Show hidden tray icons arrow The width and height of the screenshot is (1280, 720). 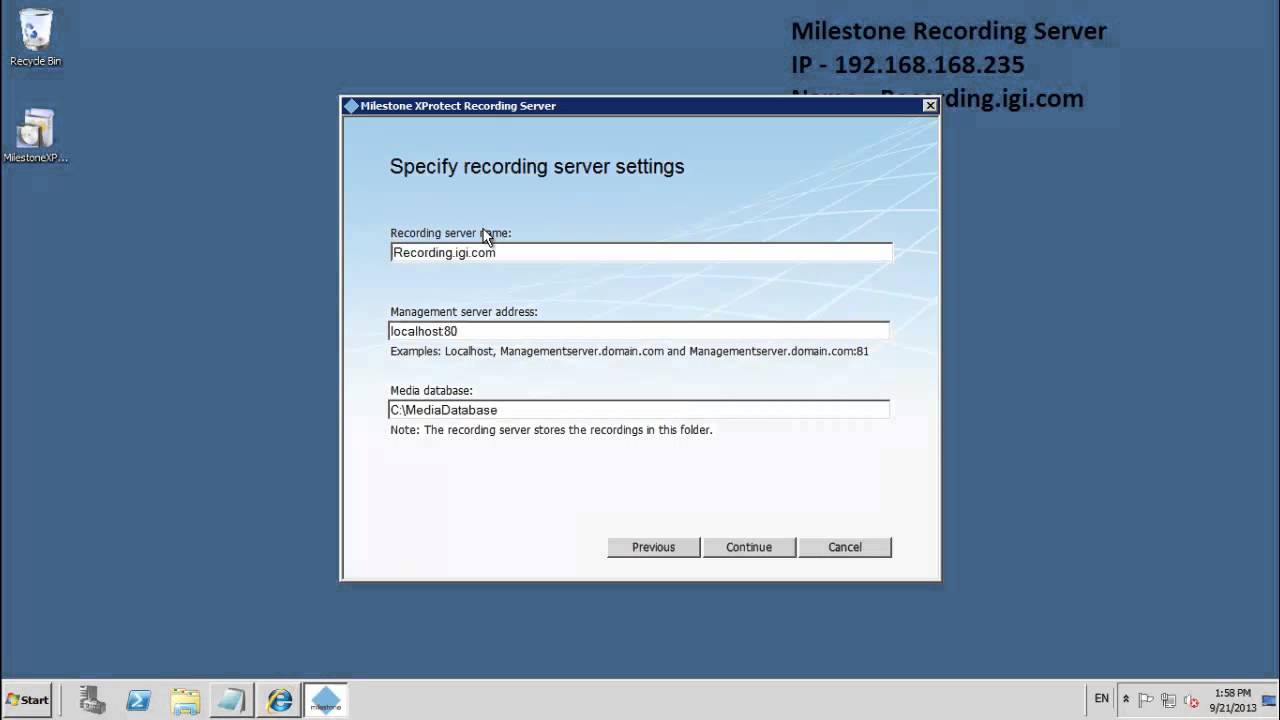click(1126, 700)
